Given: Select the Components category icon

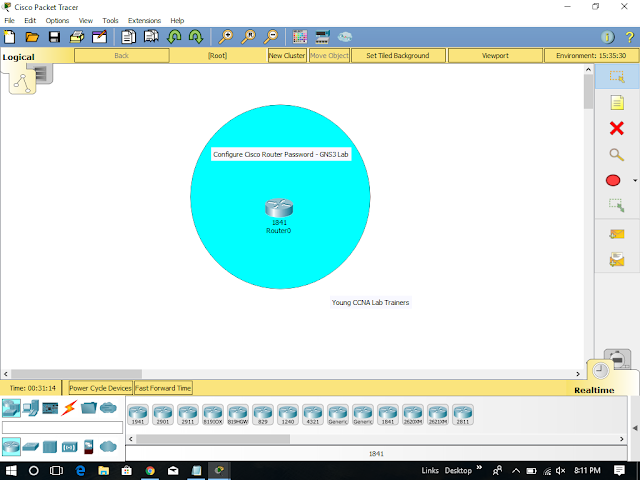Looking at the screenshot, I should coord(50,408).
